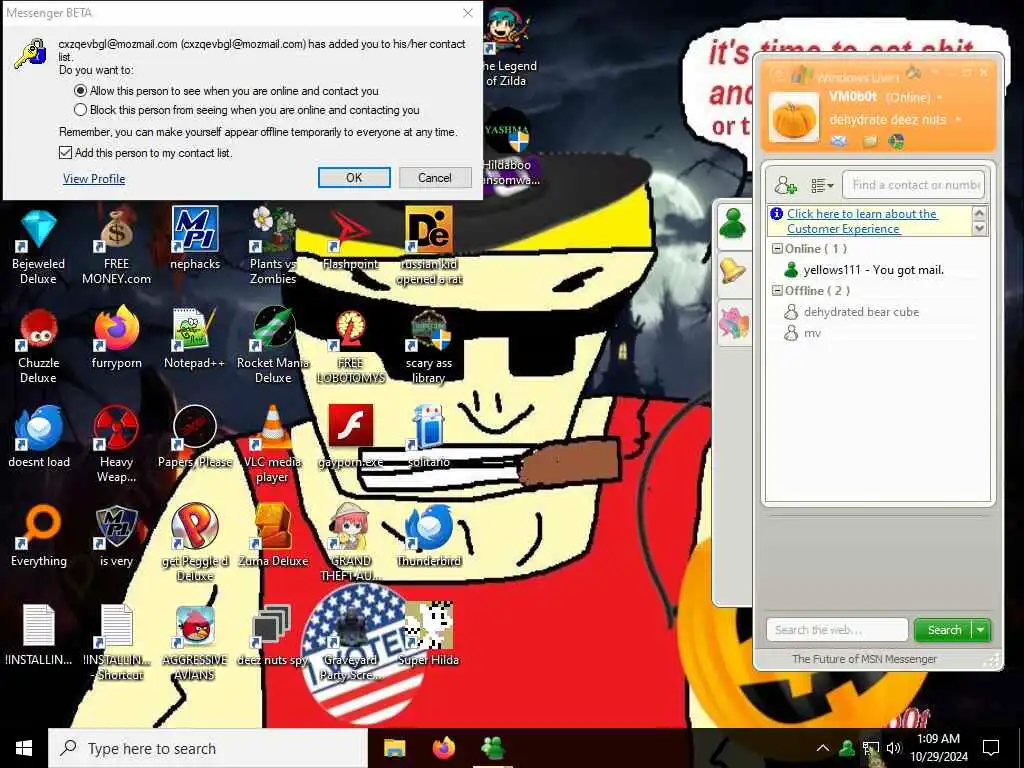The image size is (1024, 768).
Task: Focus the Search the web field
Action: (x=837, y=630)
